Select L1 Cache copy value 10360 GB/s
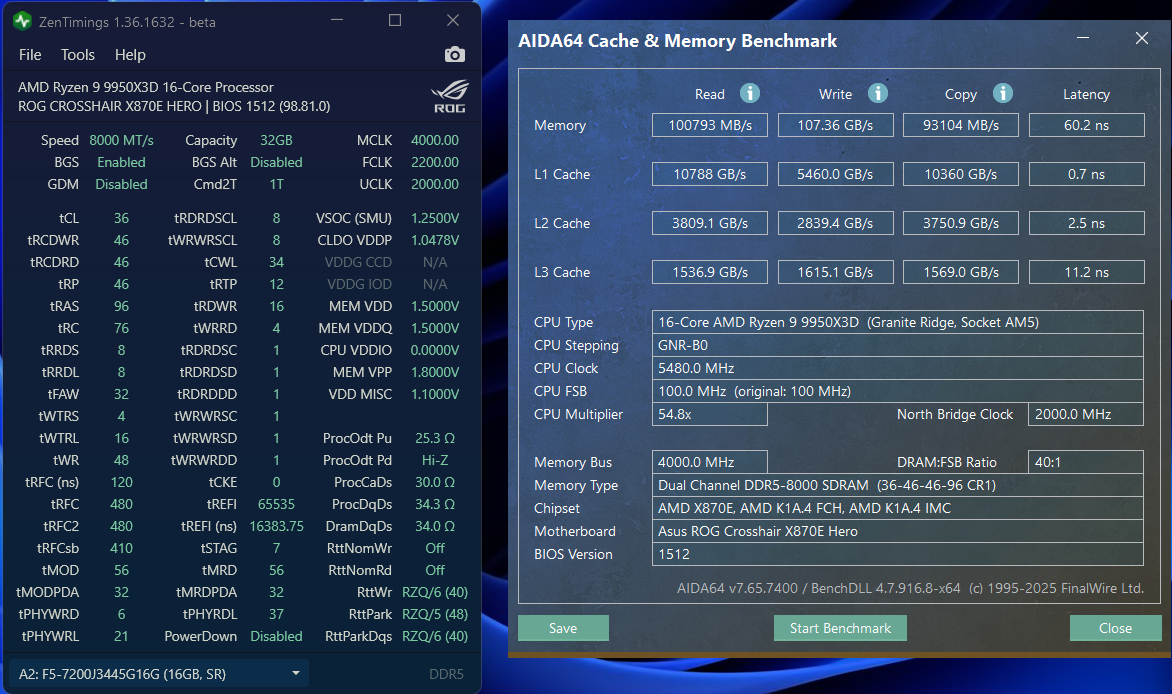Viewport: 1172px width, 694px height. coord(960,174)
